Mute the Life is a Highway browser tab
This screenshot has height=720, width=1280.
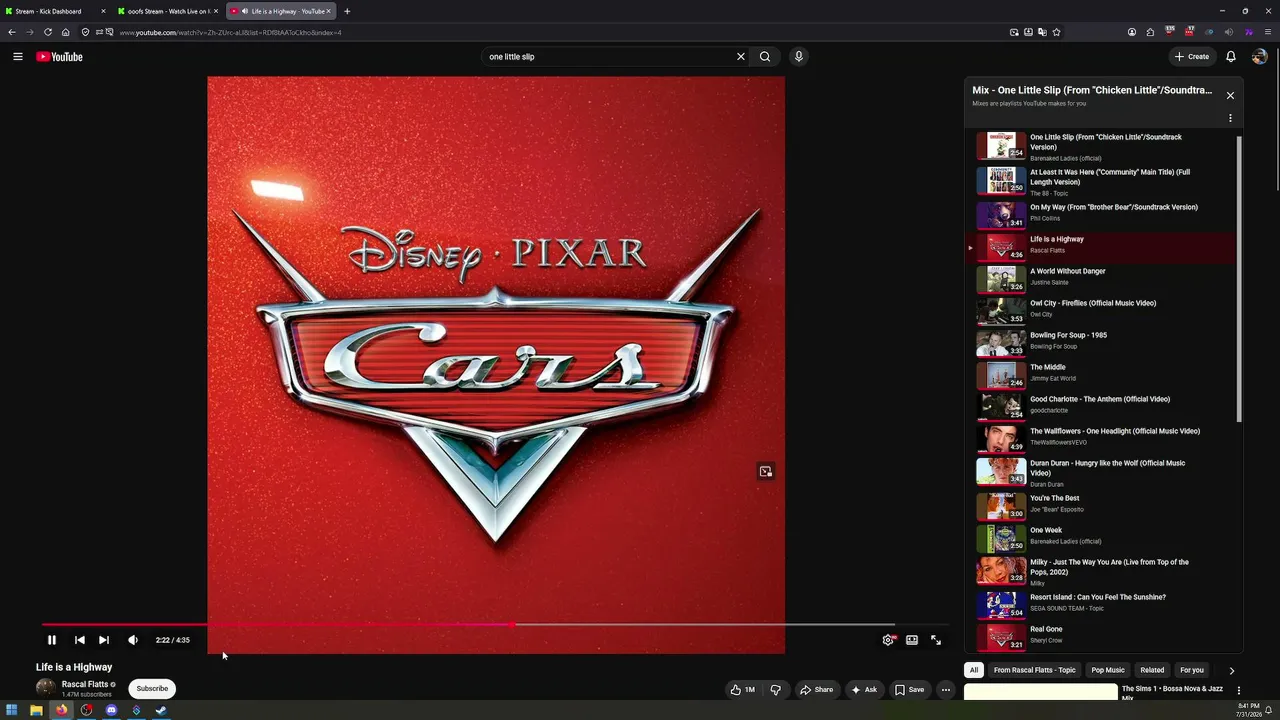(245, 11)
